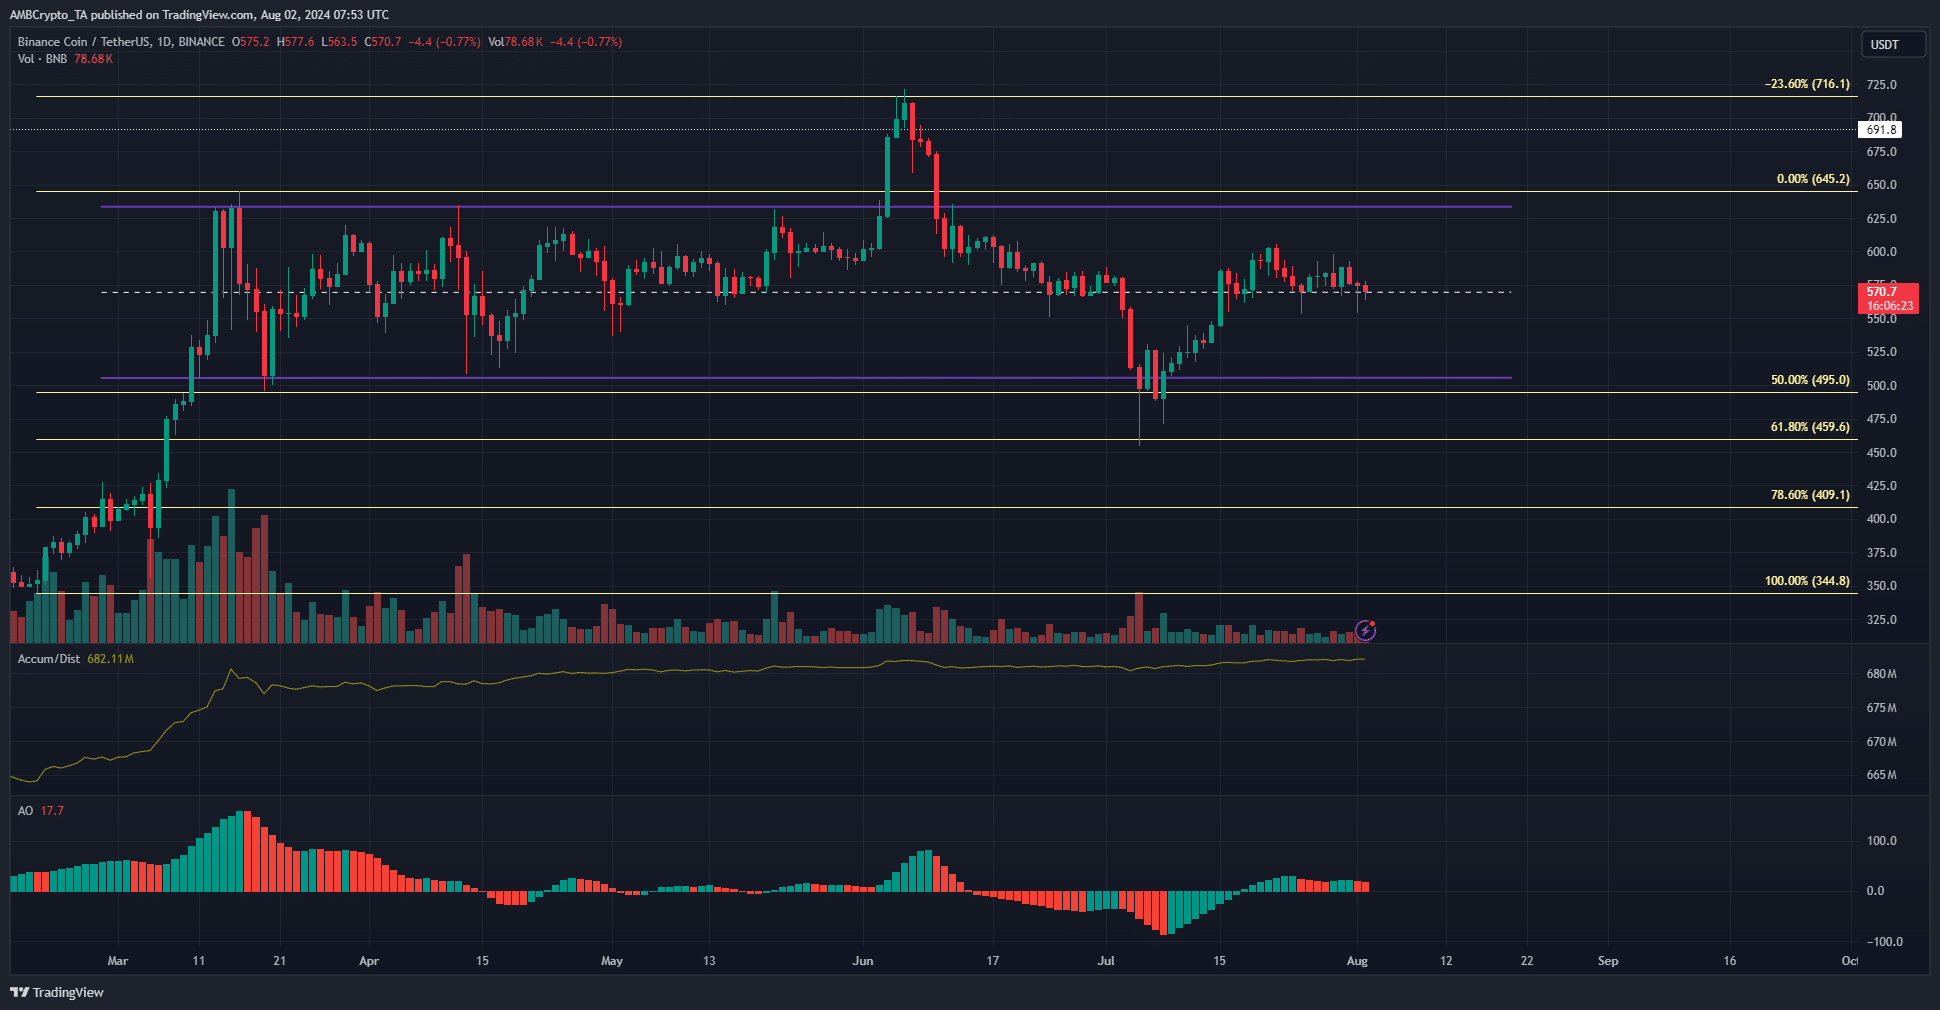
Task: Select the 61.80% (459.6) Fibonacci label
Action: tap(1810, 427)
